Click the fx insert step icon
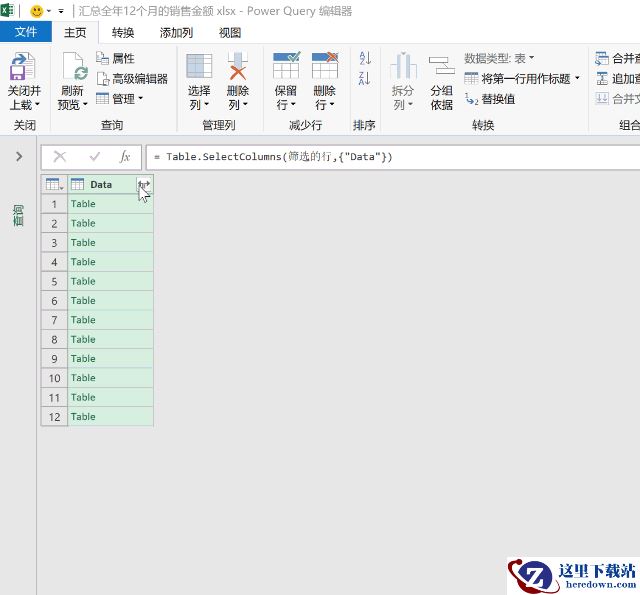This screenshot has height=595, width=640. coord(124,156)
